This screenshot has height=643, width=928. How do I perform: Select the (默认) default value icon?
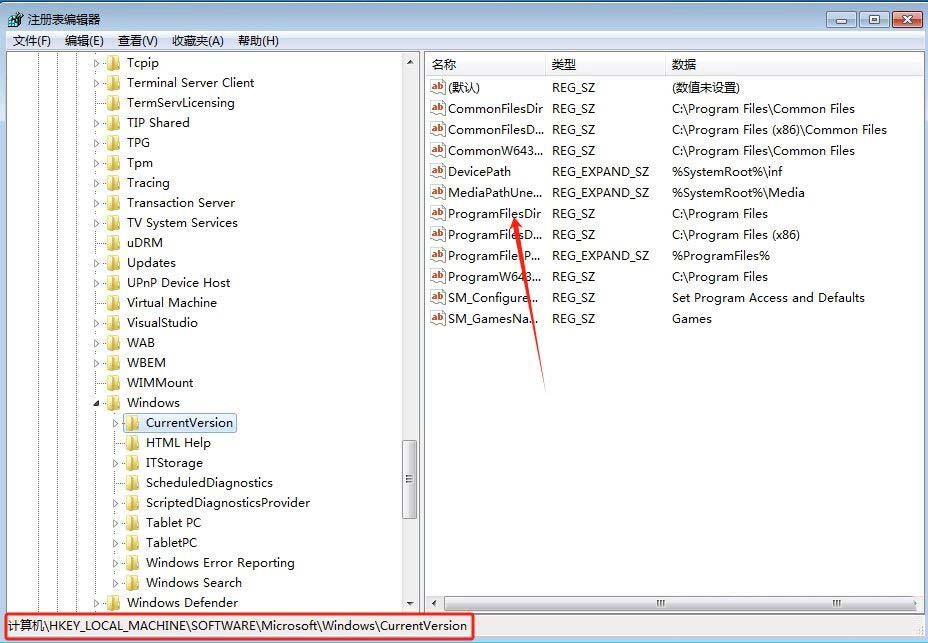(437, 87)
